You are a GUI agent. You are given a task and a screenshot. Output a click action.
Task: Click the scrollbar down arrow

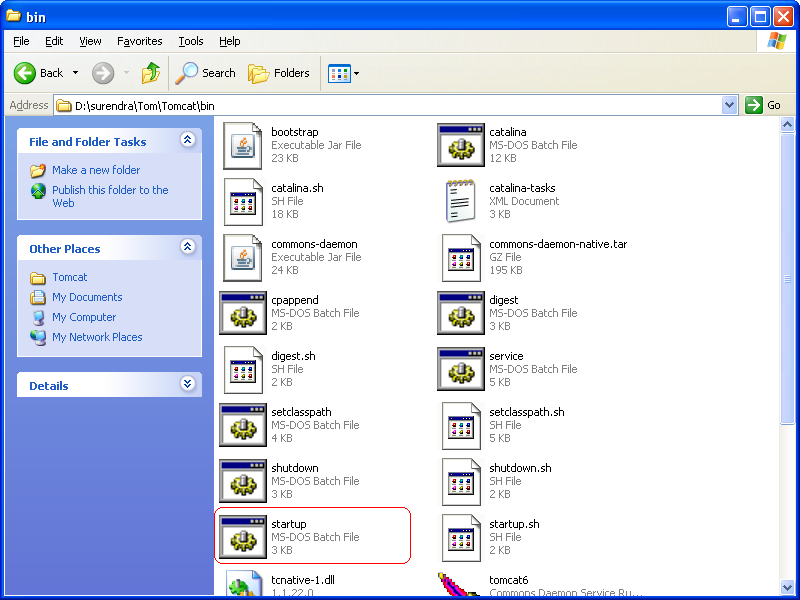787,588
